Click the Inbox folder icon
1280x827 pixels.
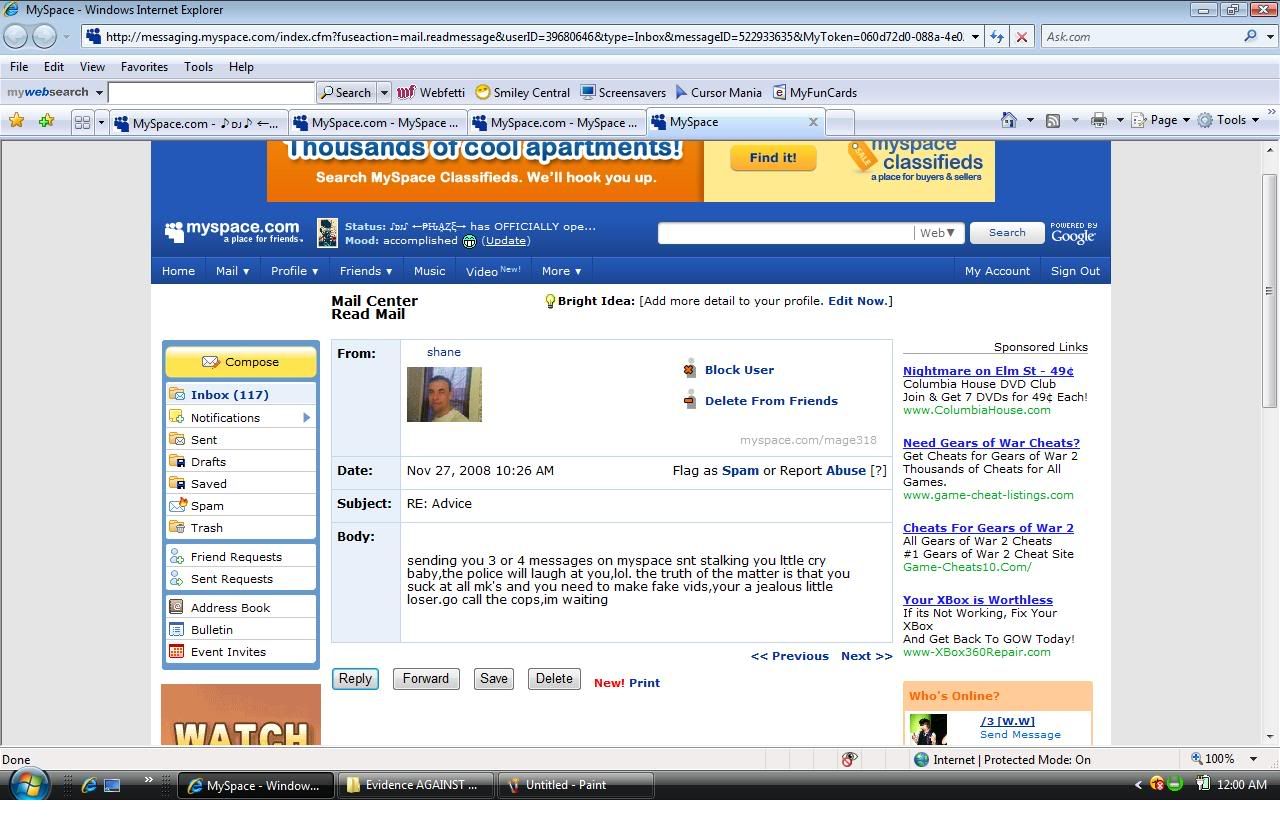(177, 394)
